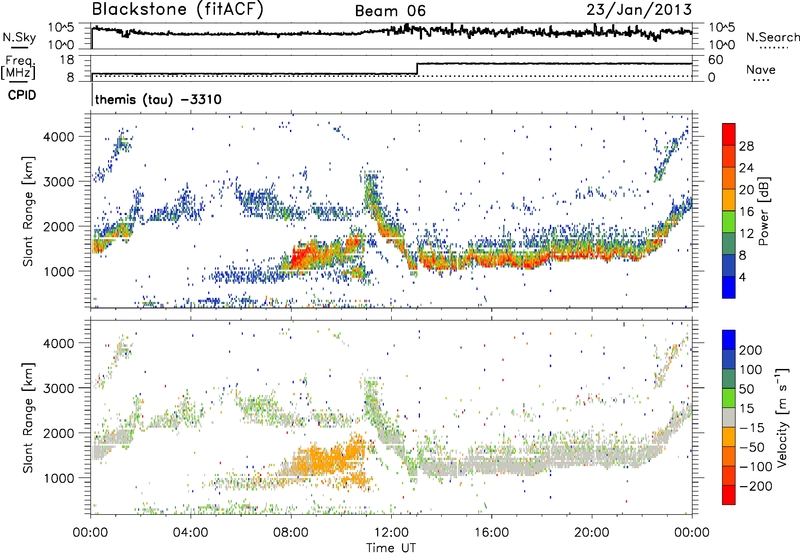The image size is (800, 554).
Task: Click the 'Nave' legend label
Action: coord(761,69)
